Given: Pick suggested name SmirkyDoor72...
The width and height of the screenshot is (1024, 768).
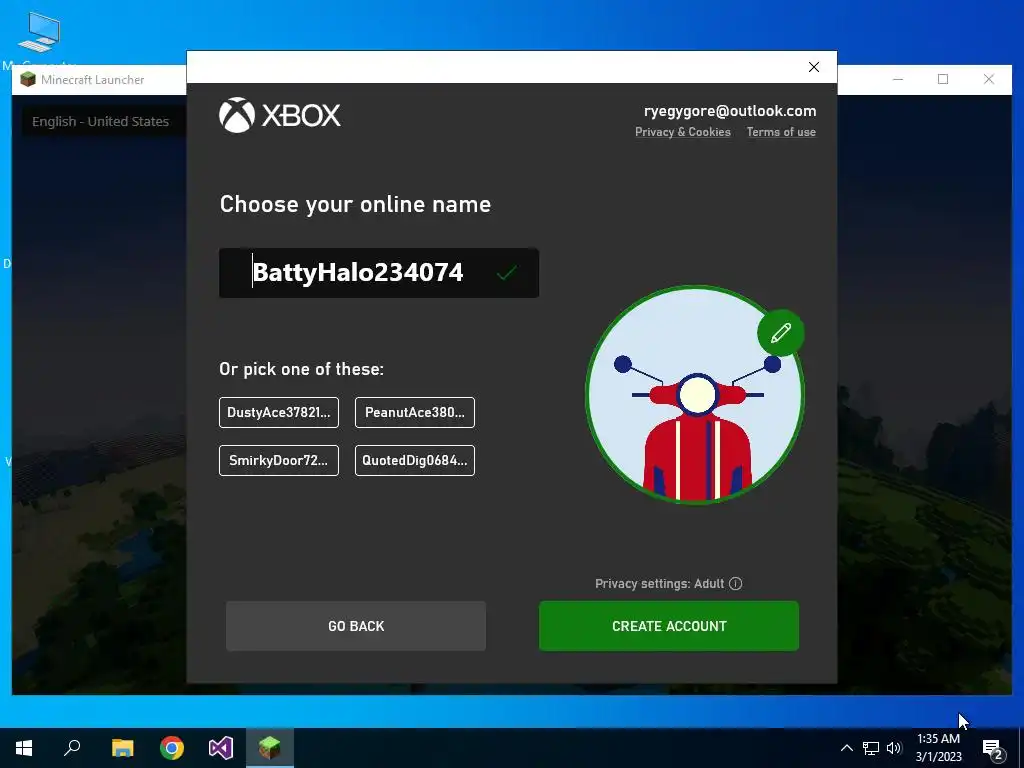Looking at the screenshot, I should [x=279, y=460].
